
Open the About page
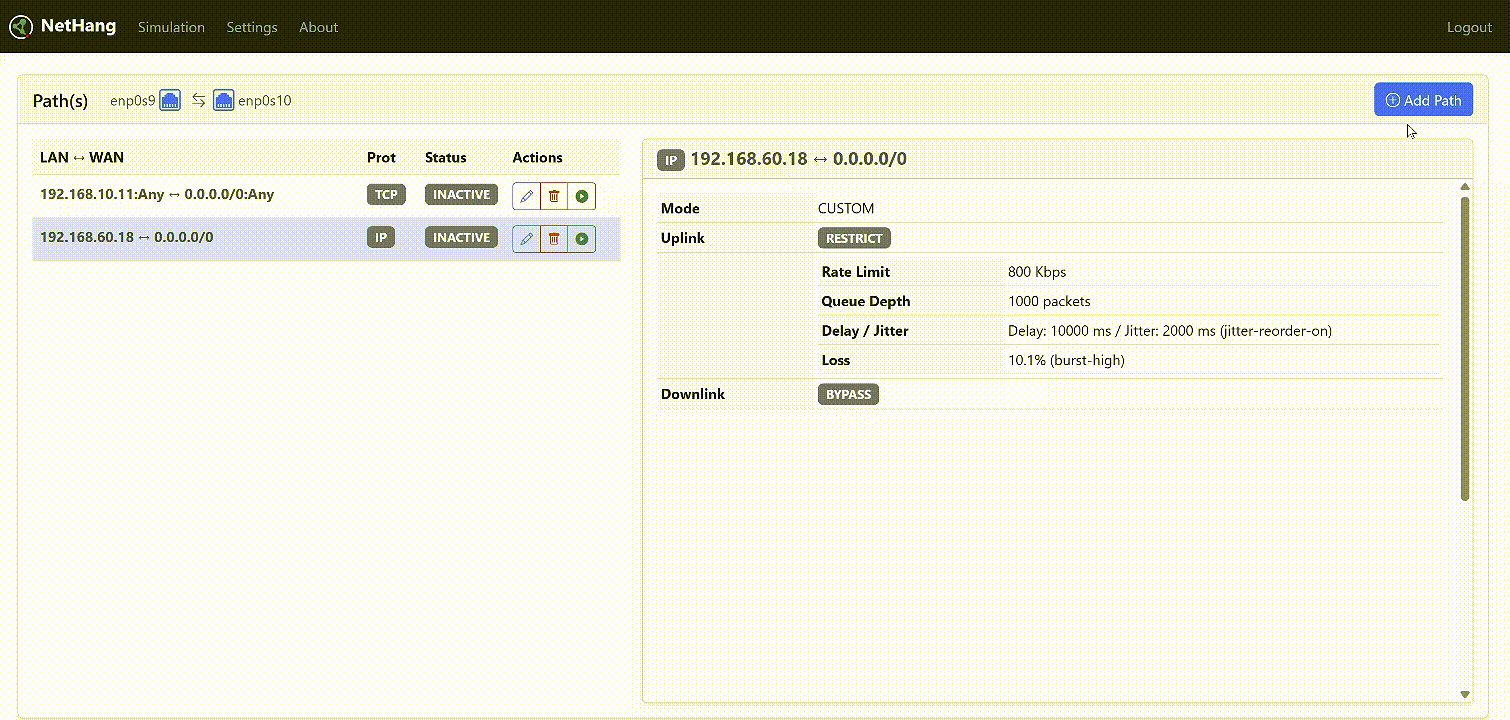(318, 27)
